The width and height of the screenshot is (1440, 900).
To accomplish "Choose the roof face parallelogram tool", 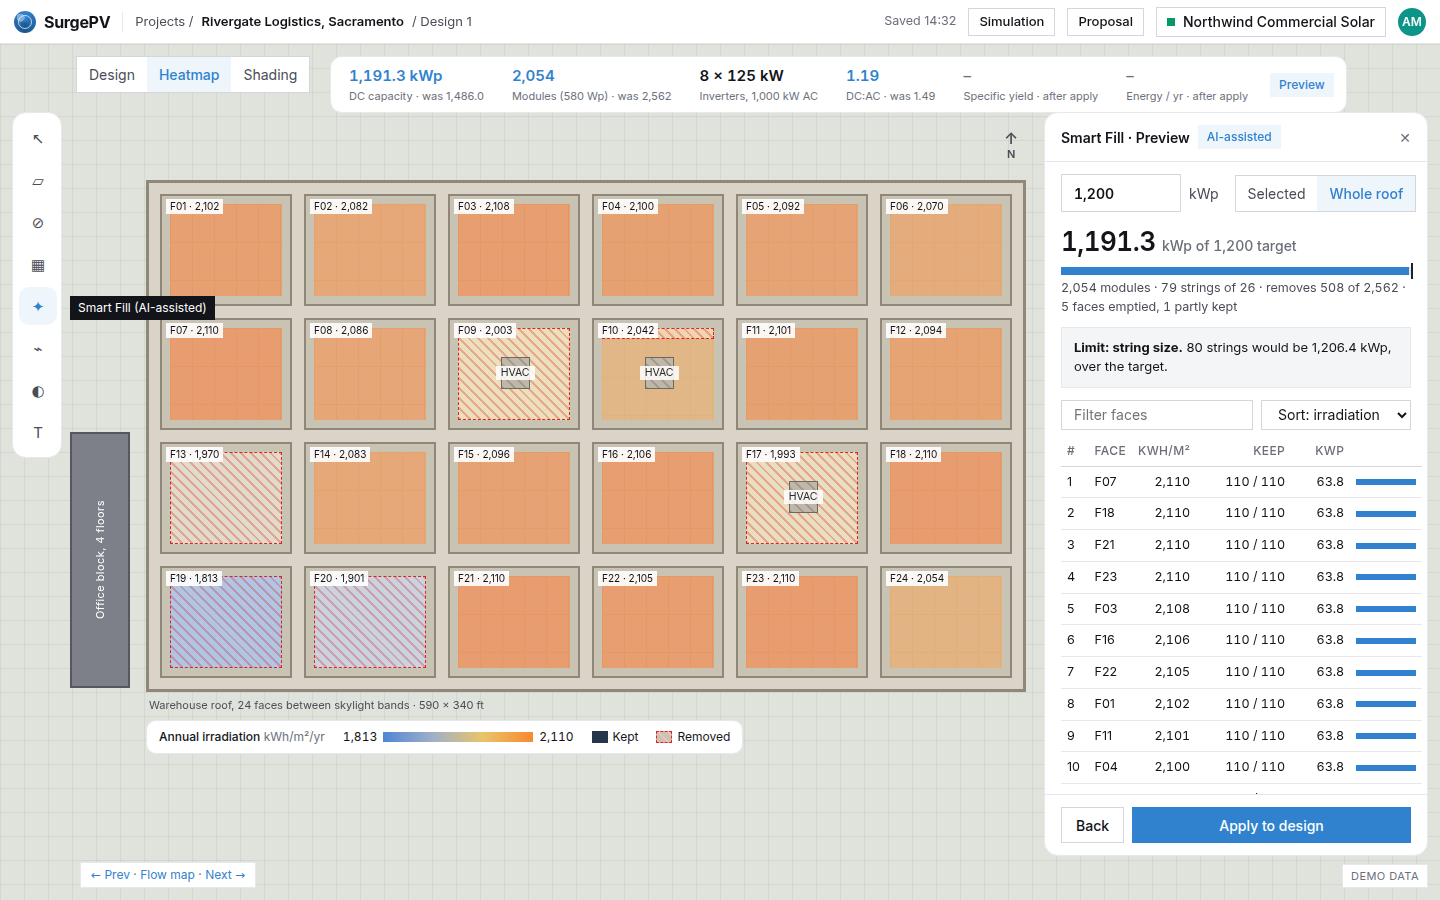I will [x=38, y=182].
